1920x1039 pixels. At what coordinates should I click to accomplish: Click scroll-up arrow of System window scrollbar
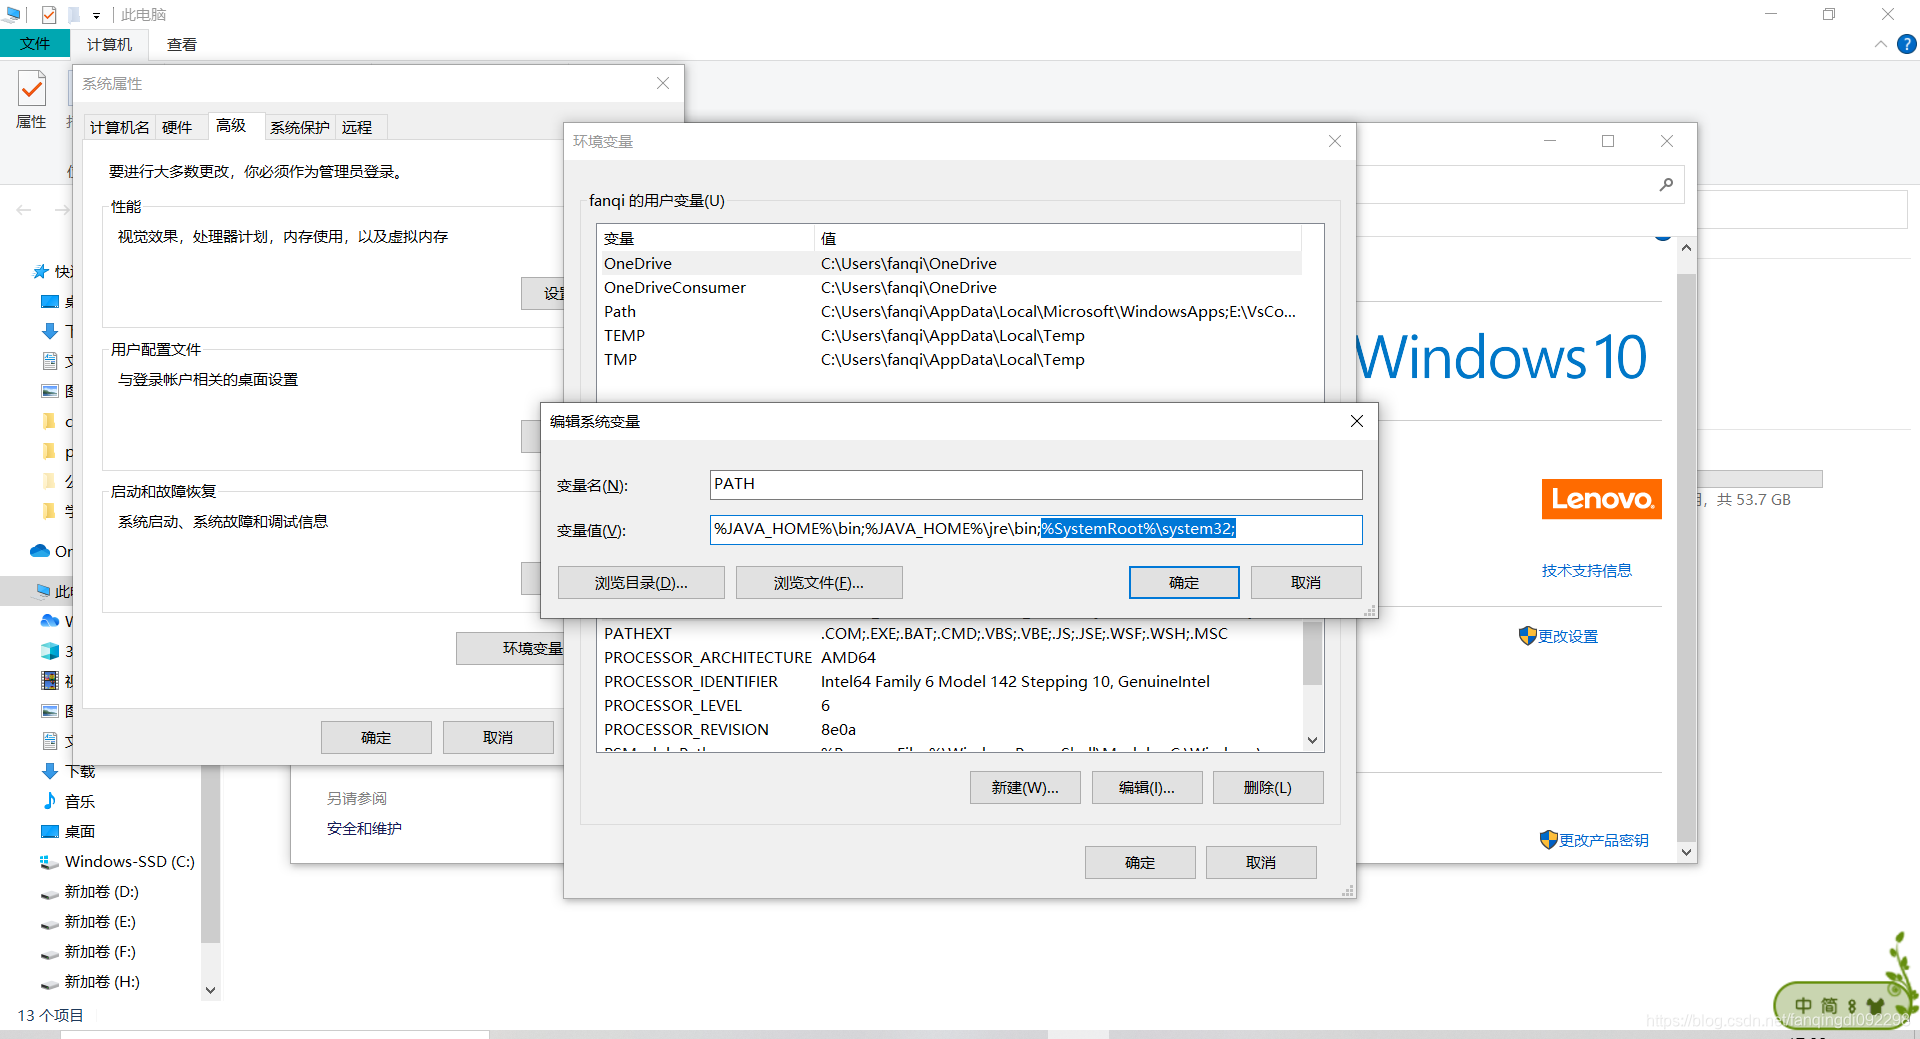[1686, 247]
